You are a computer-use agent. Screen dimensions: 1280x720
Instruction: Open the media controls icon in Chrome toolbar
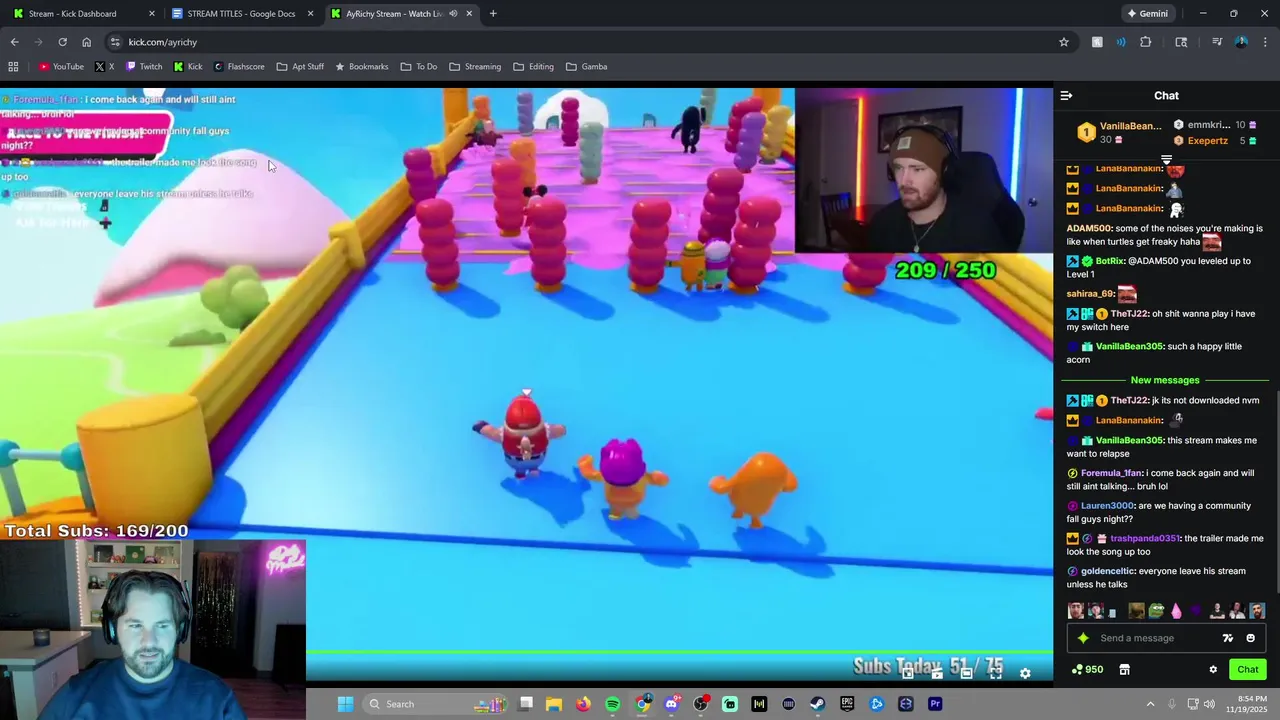(1217, 42)
